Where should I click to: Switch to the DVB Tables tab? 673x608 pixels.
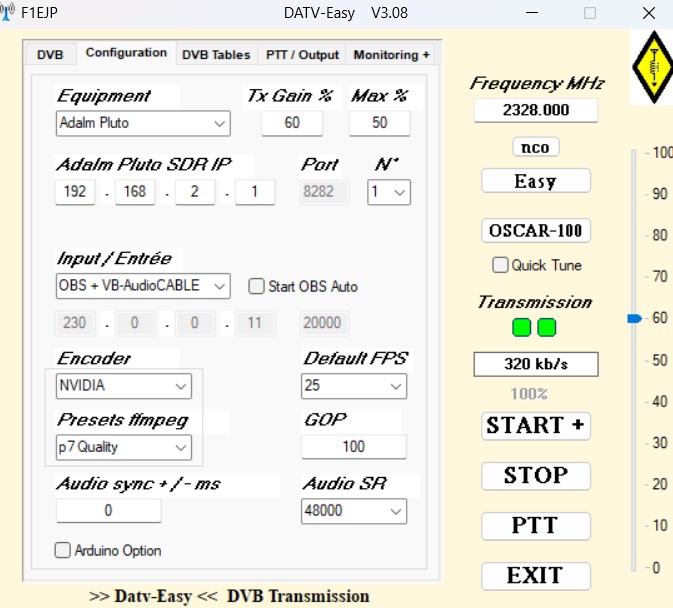coord(216,55)
